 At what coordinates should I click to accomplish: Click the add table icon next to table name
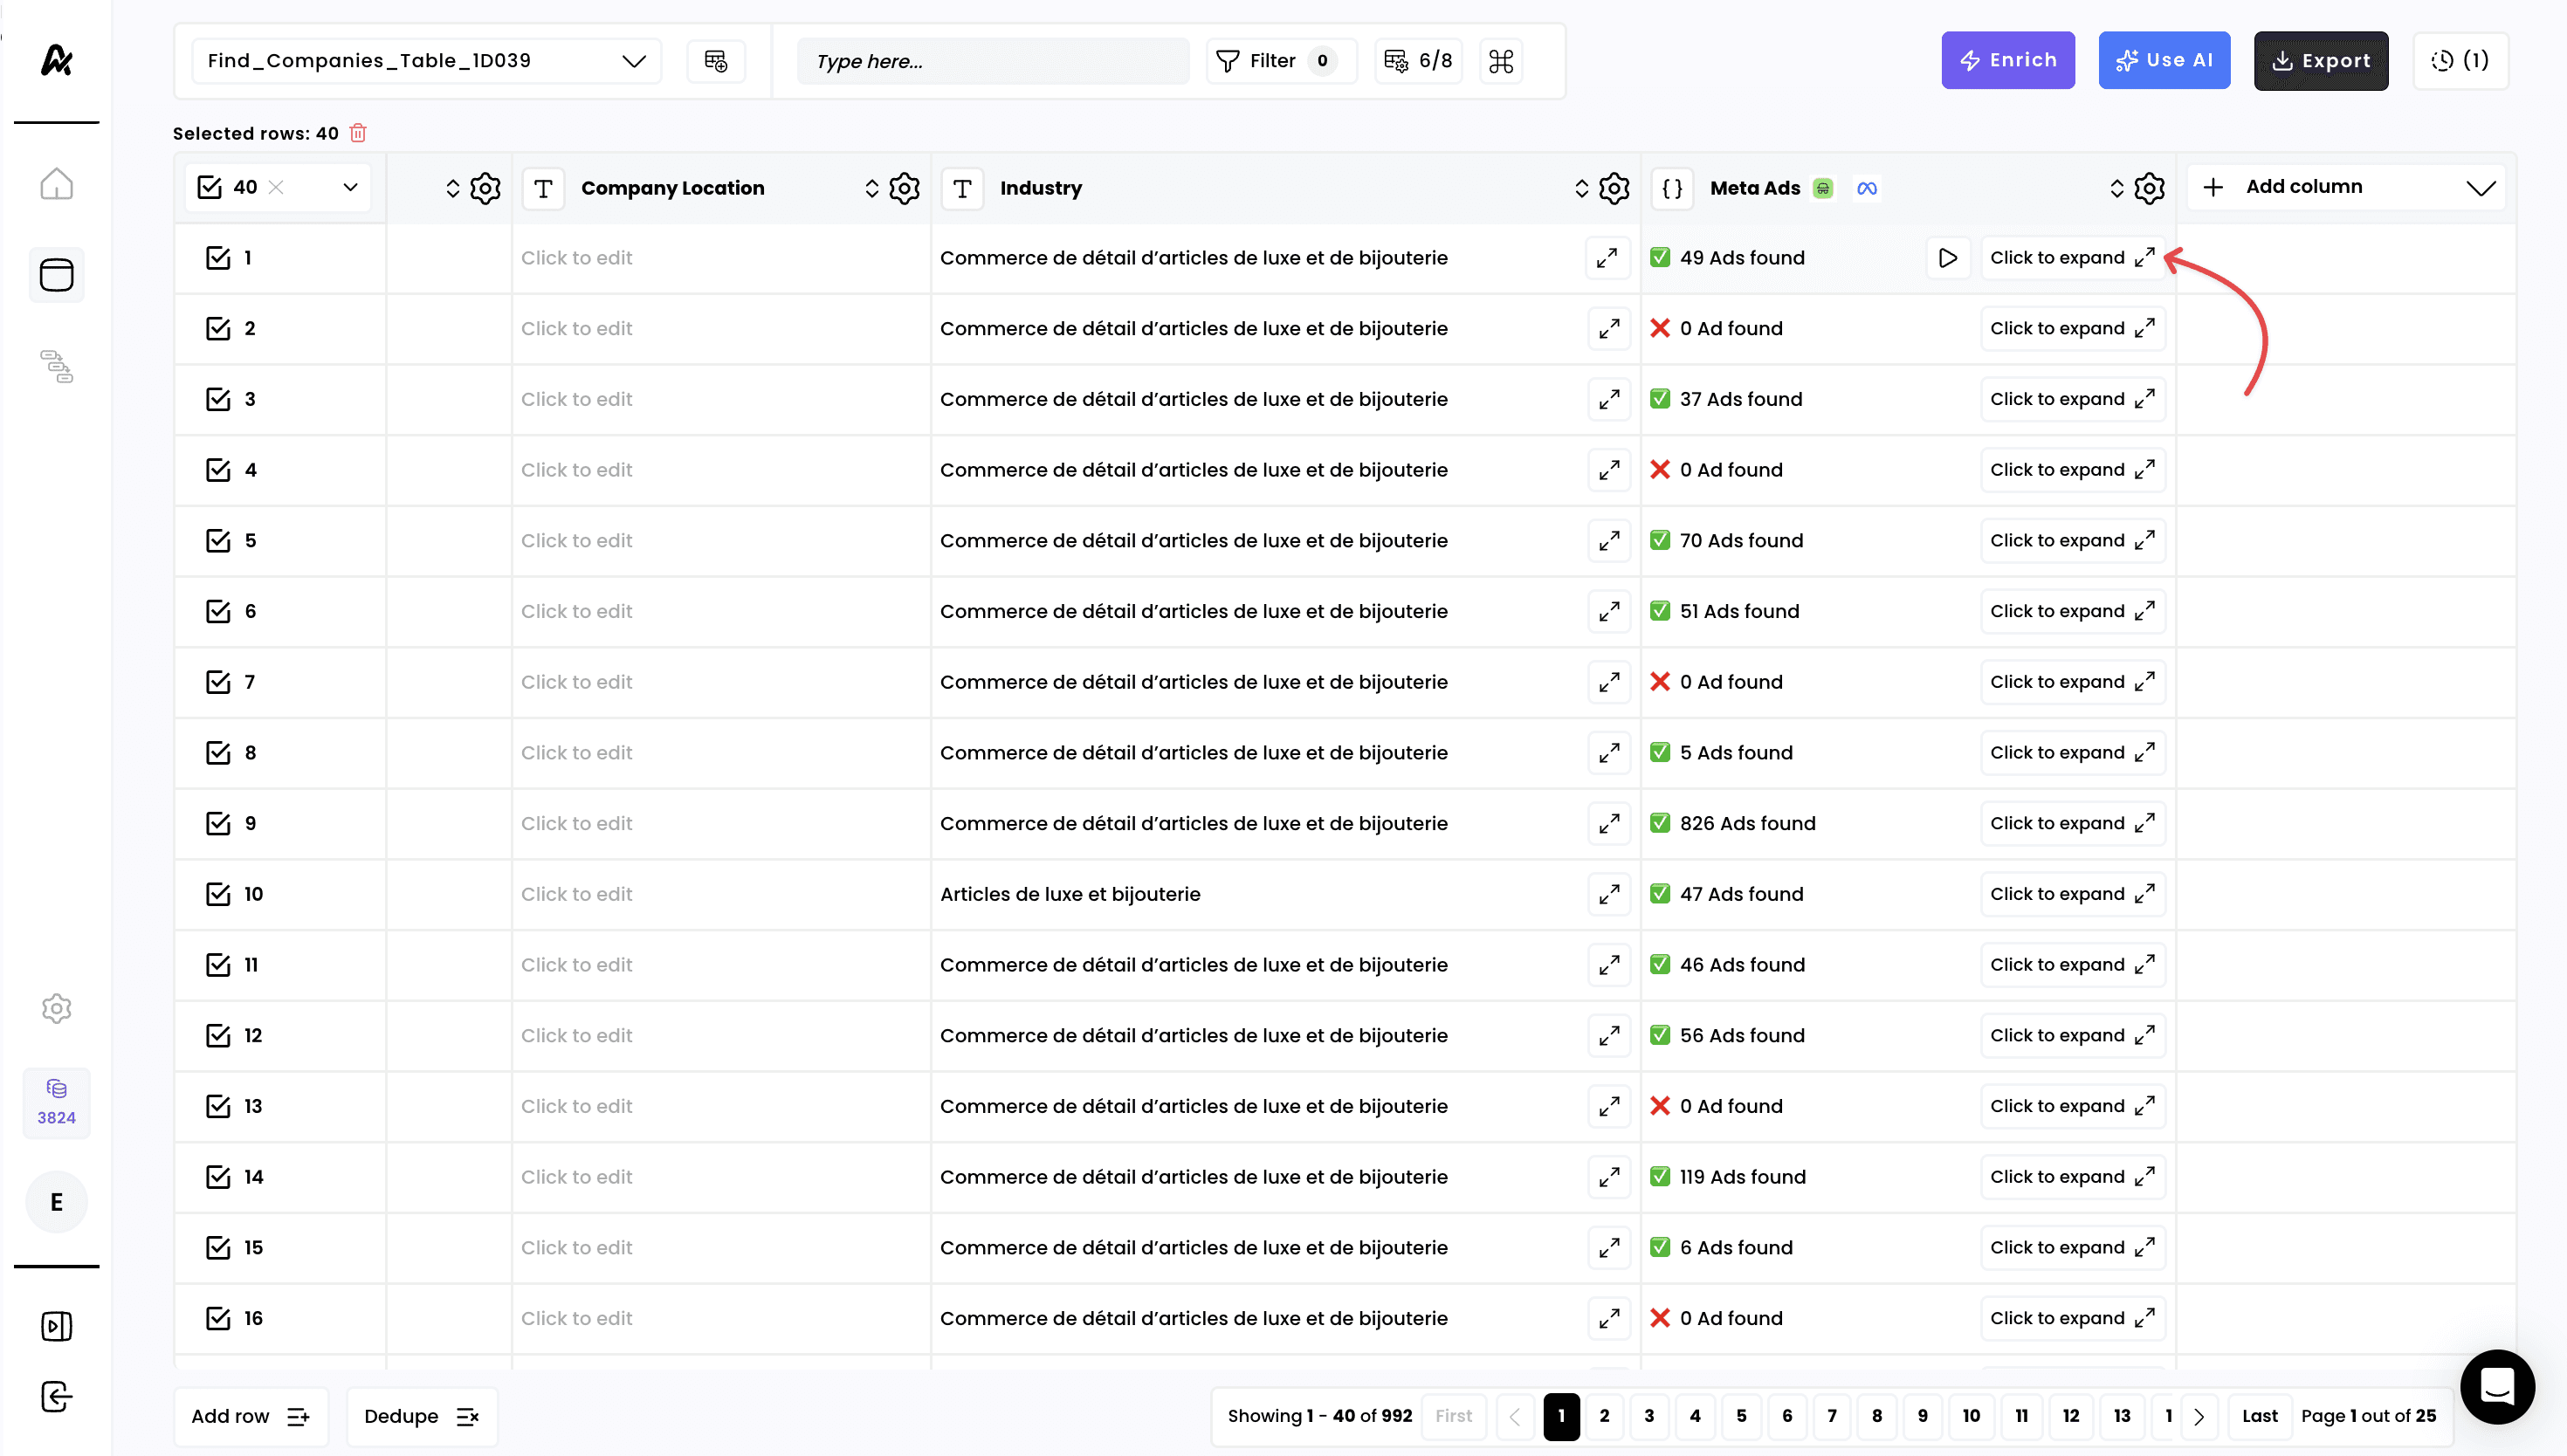pos(716,61)
